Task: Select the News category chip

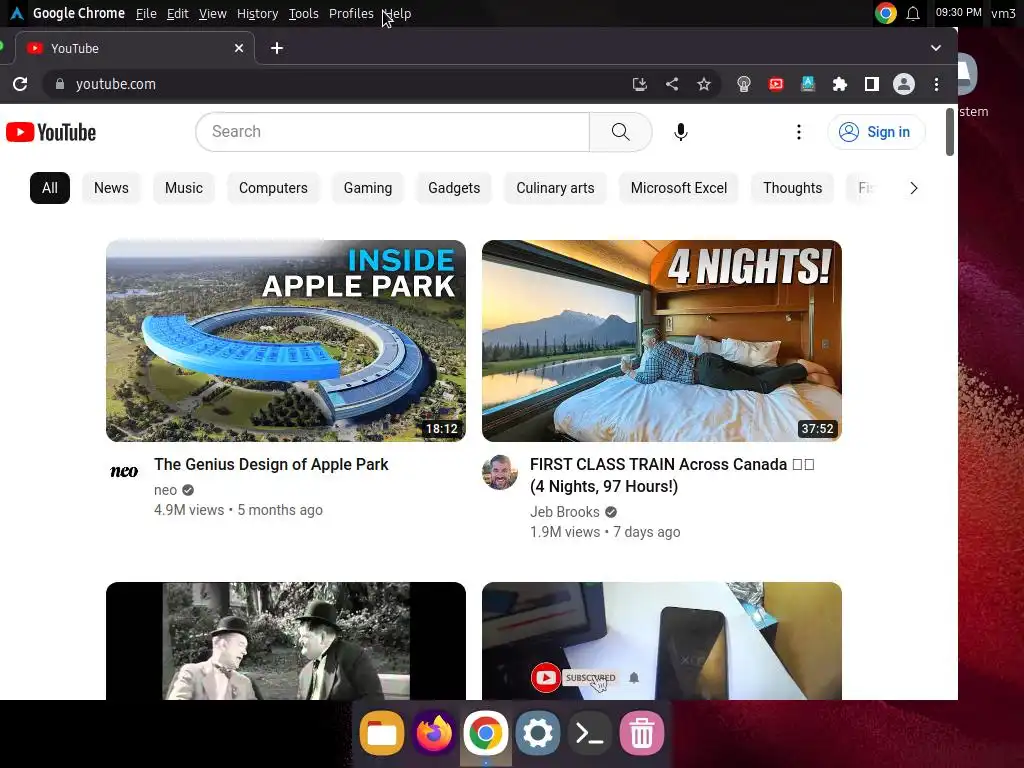Action: tap(111, 188)
